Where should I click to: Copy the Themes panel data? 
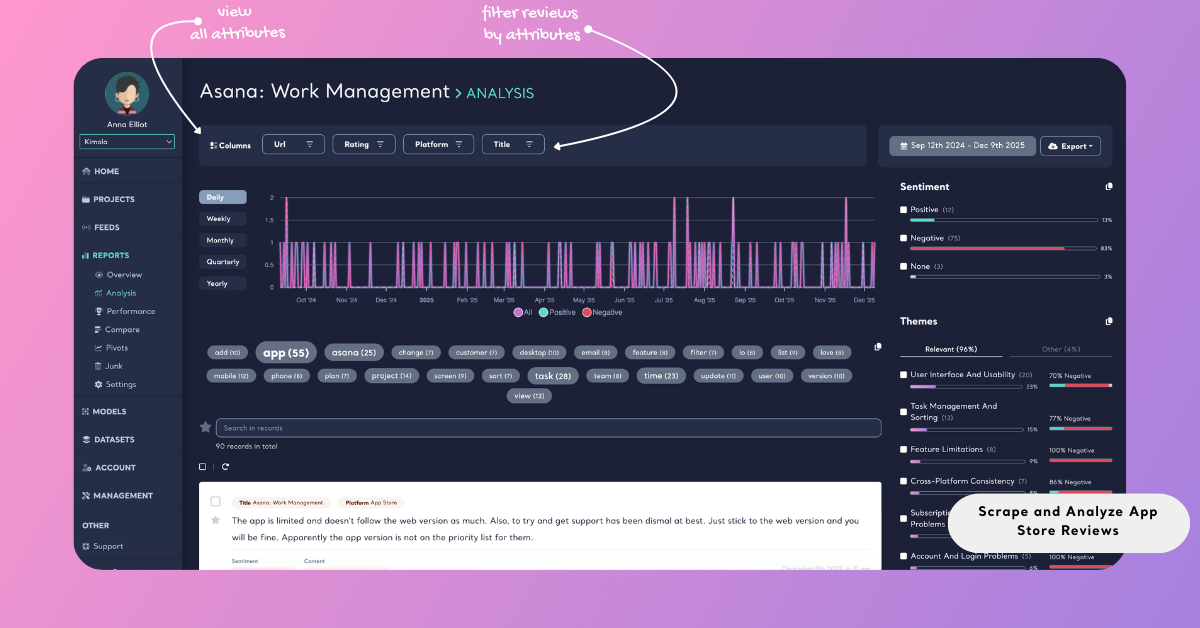[1108, 322]
